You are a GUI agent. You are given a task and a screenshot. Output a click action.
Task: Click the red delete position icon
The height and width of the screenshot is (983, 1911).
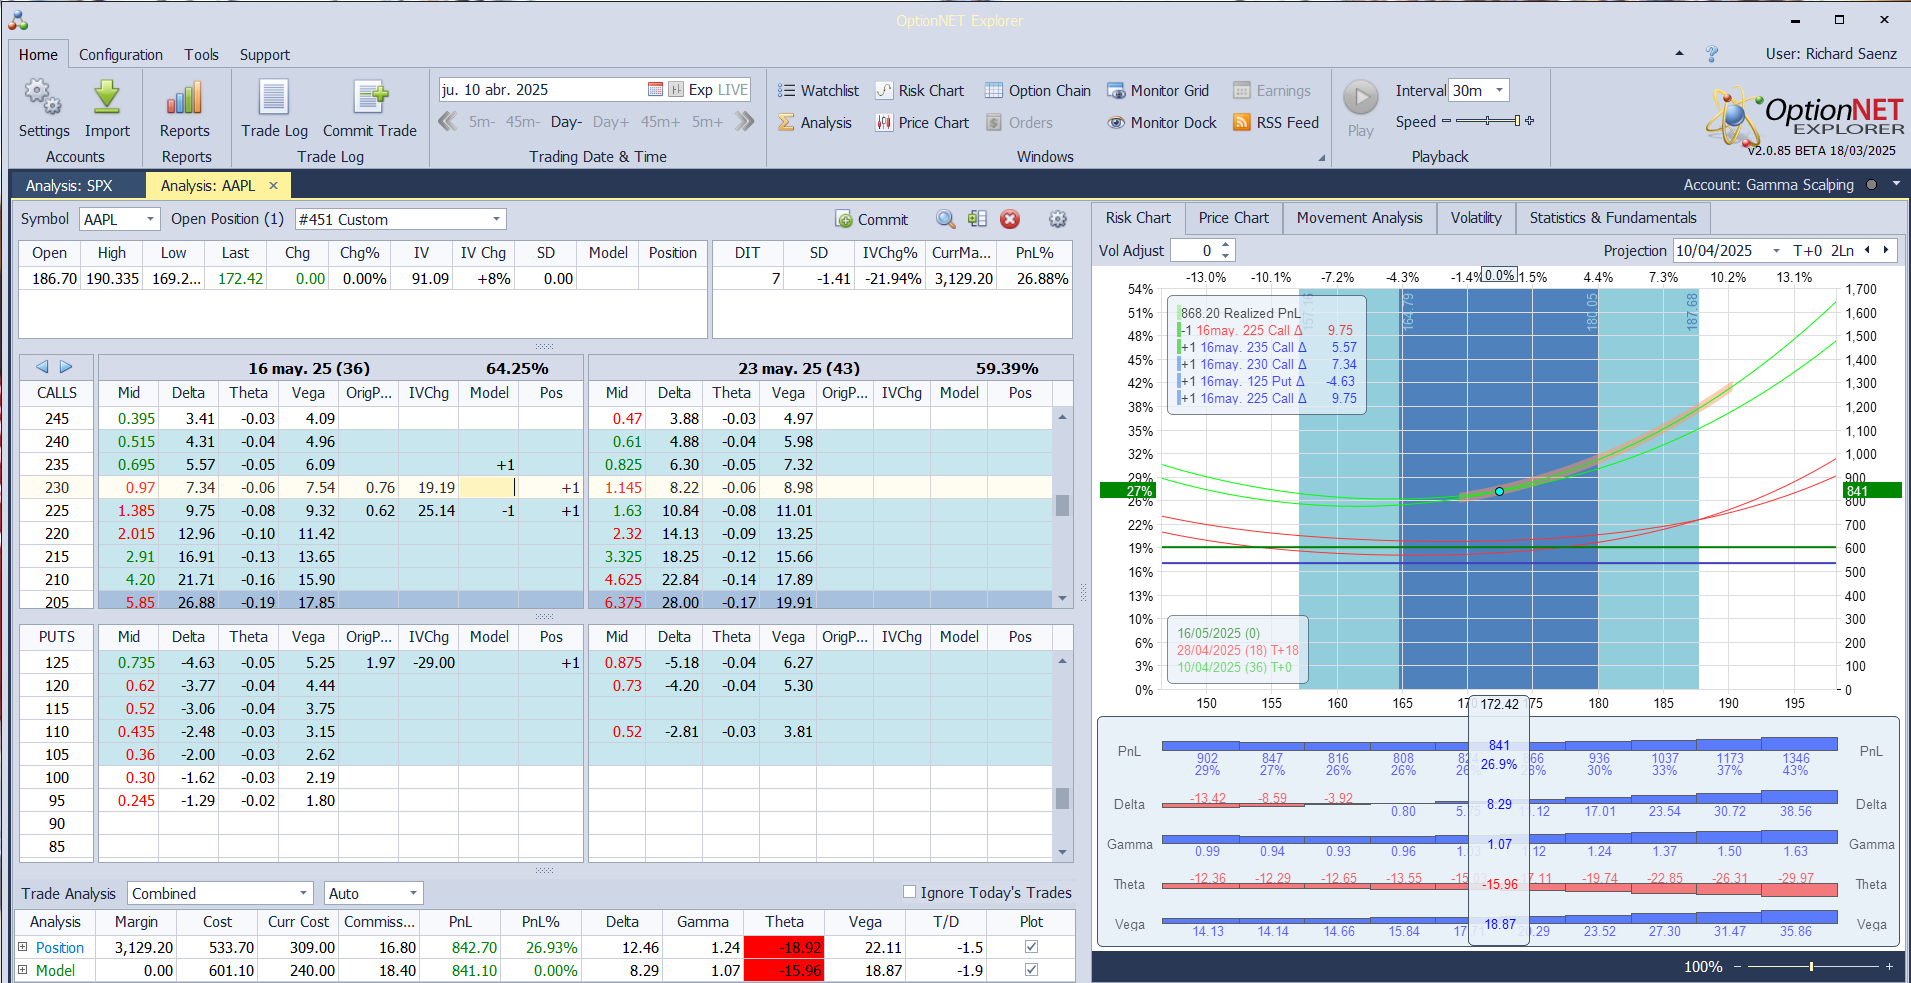tap(1010, 219)
